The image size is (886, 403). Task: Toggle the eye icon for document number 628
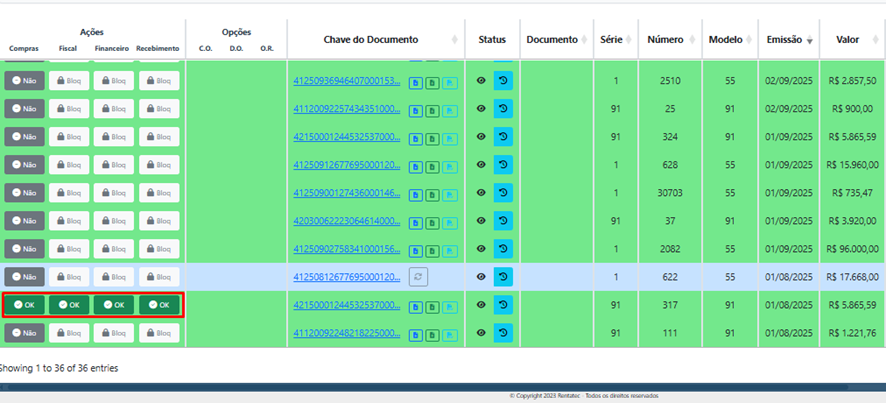click(481, 165)
